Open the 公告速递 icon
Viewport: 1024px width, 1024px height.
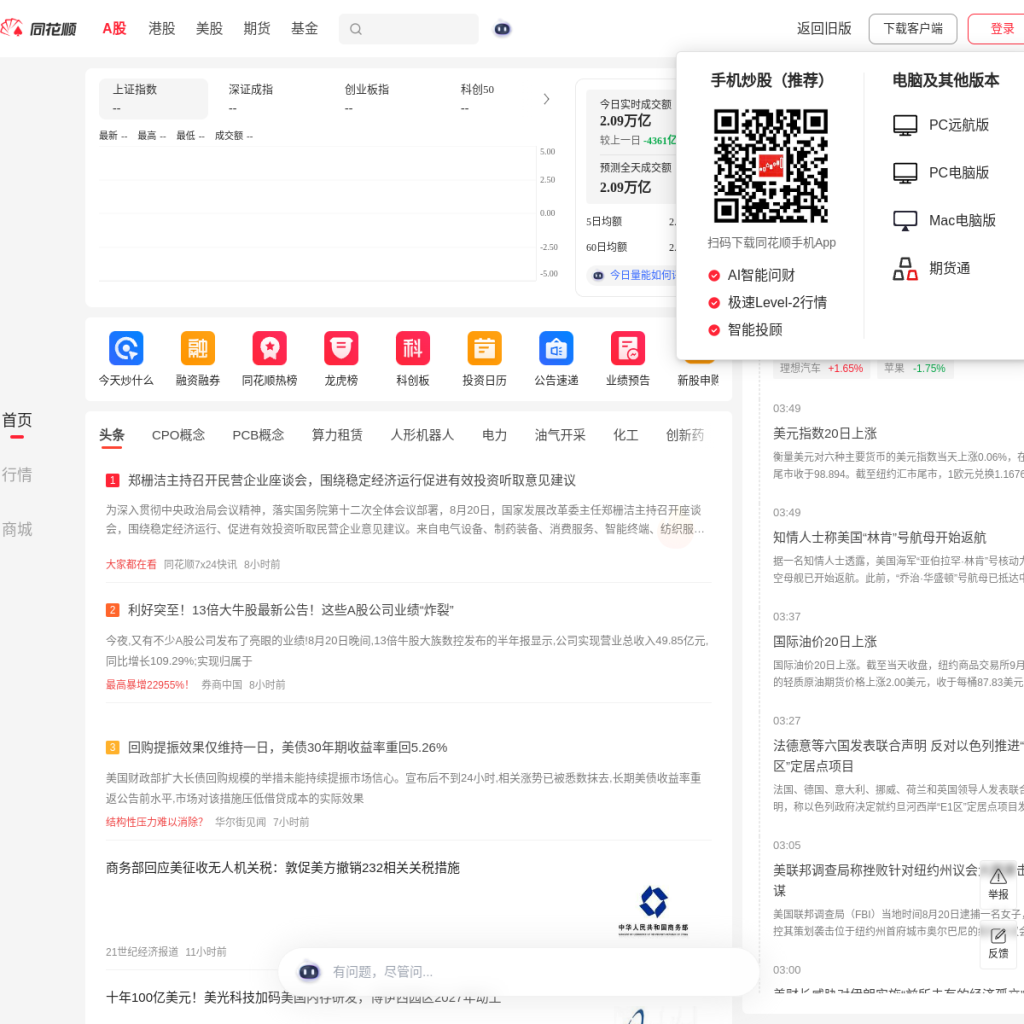pyautogui.click(x=556, y=348)
